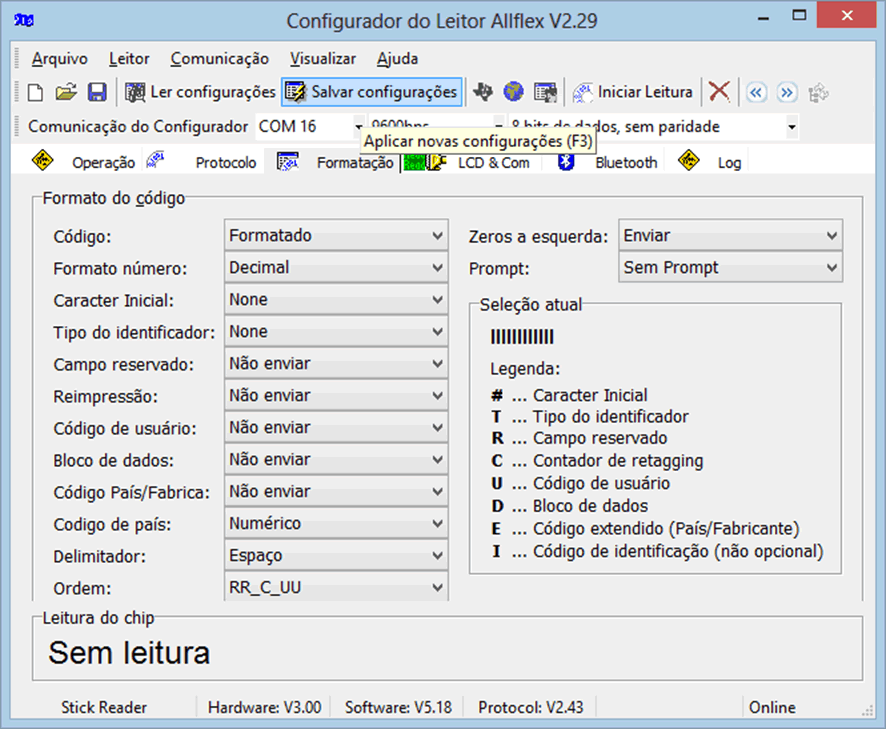Click Ler configurações toolbar button
The image size is (886, 729).
(x=200, y=92)
